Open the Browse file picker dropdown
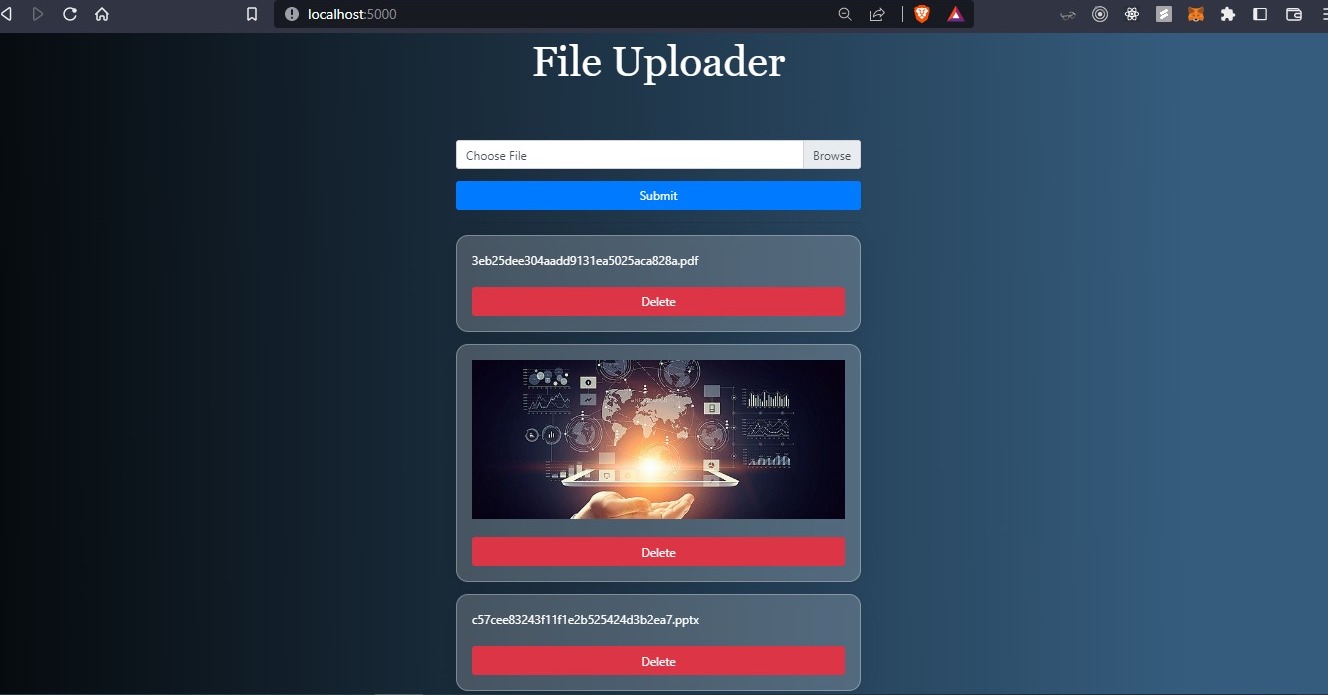The image size is (1328, 695). tap(831, 155)
